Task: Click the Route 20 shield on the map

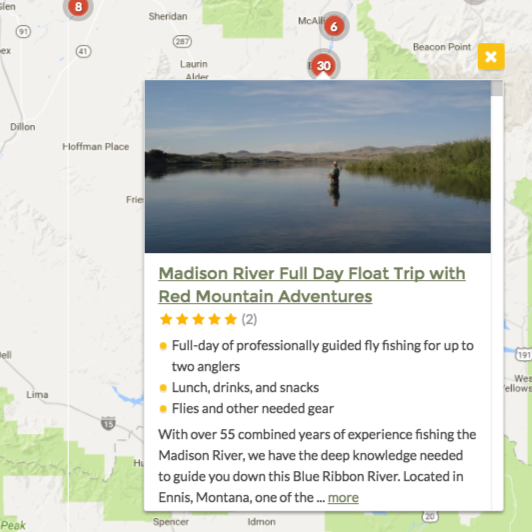Action: point(430,516)
